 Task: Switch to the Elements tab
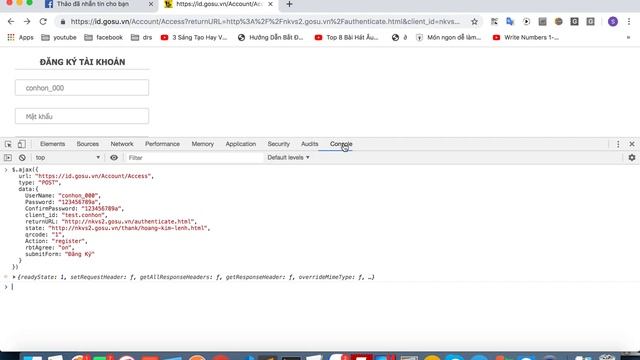coord(52,144)
